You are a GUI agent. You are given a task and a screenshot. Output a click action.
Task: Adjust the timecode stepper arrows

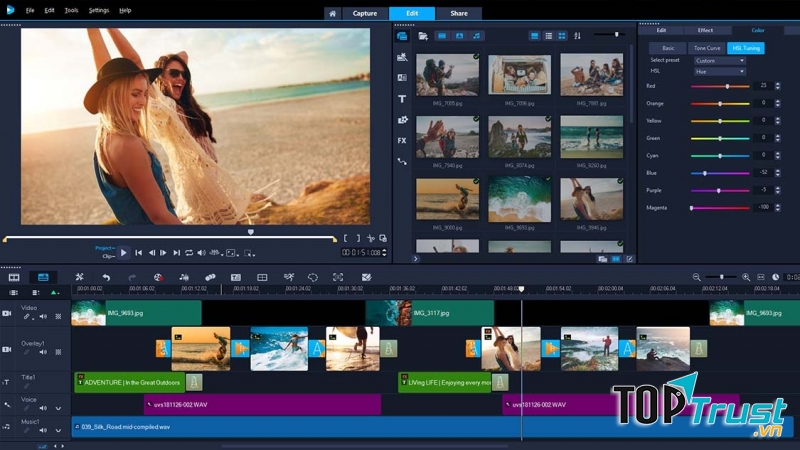coord(384,253)
